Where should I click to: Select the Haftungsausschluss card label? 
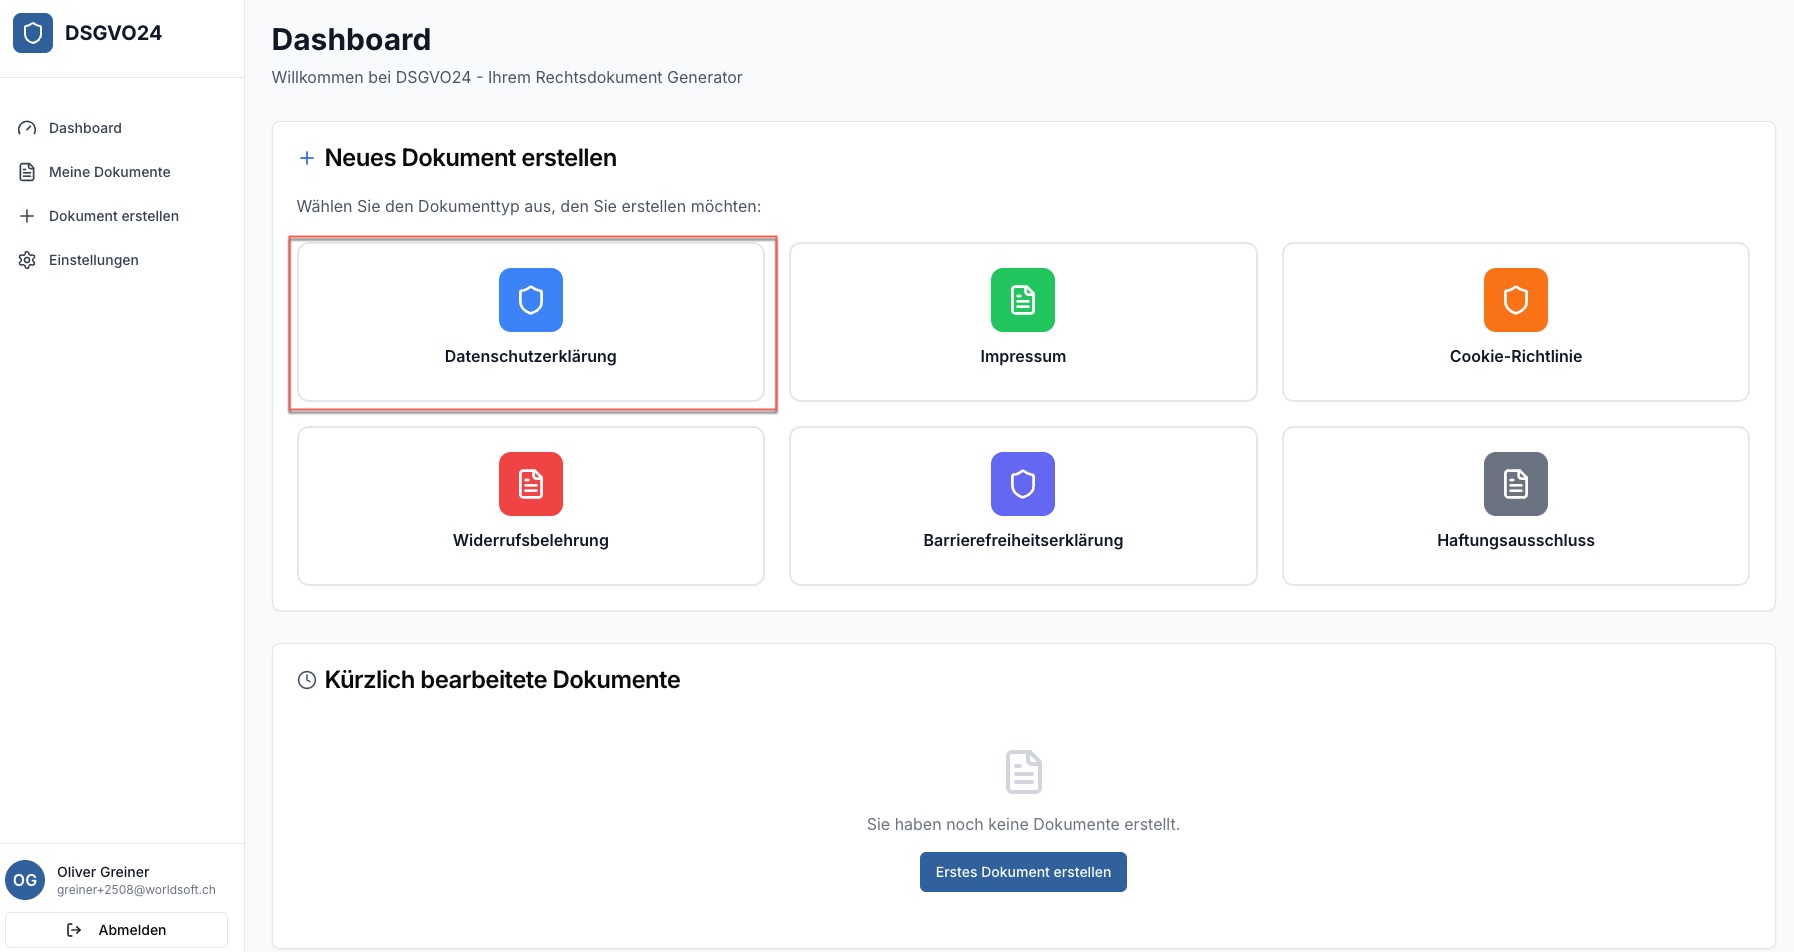[1515, 540]
